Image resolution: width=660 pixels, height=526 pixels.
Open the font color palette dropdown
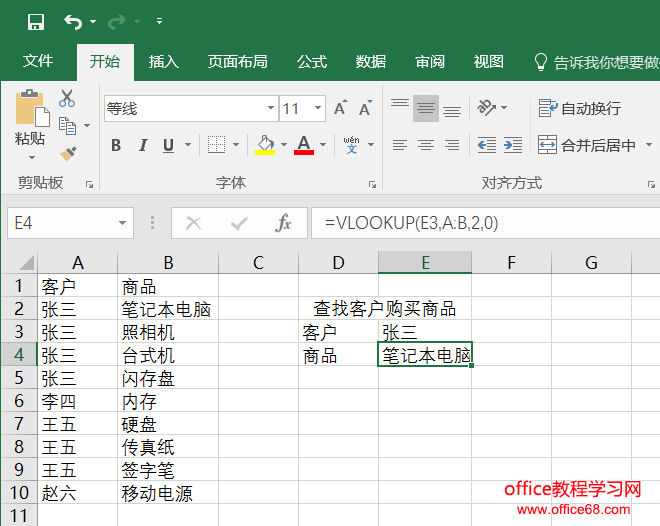(323, 145)
